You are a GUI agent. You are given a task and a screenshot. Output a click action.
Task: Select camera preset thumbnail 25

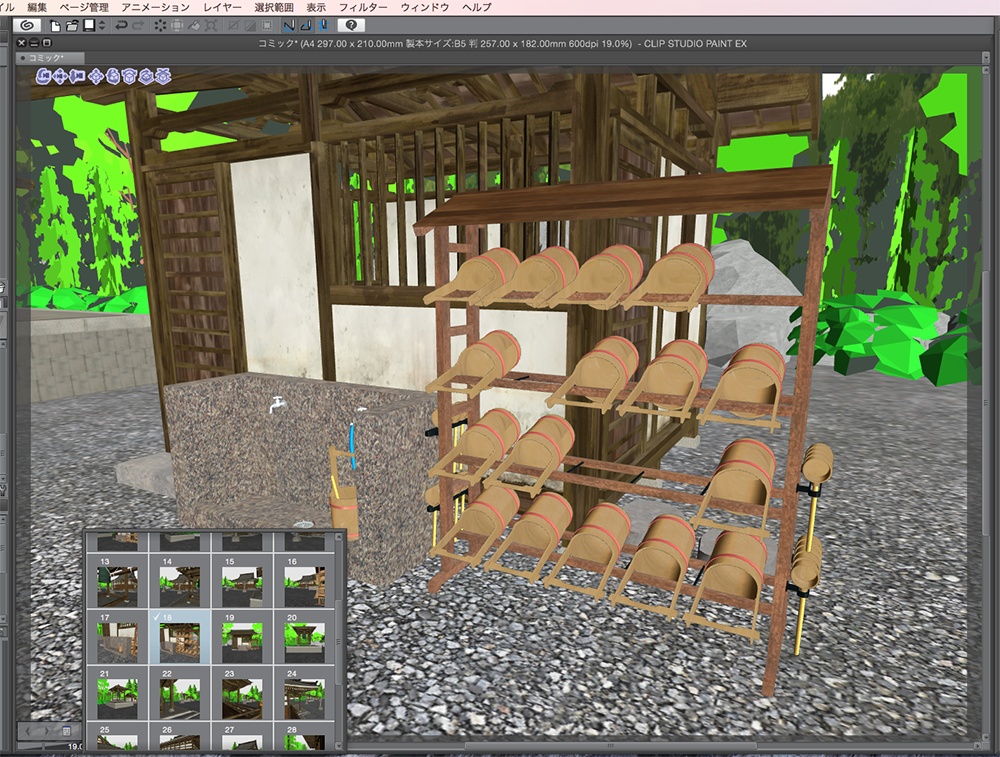coord(117,737)
